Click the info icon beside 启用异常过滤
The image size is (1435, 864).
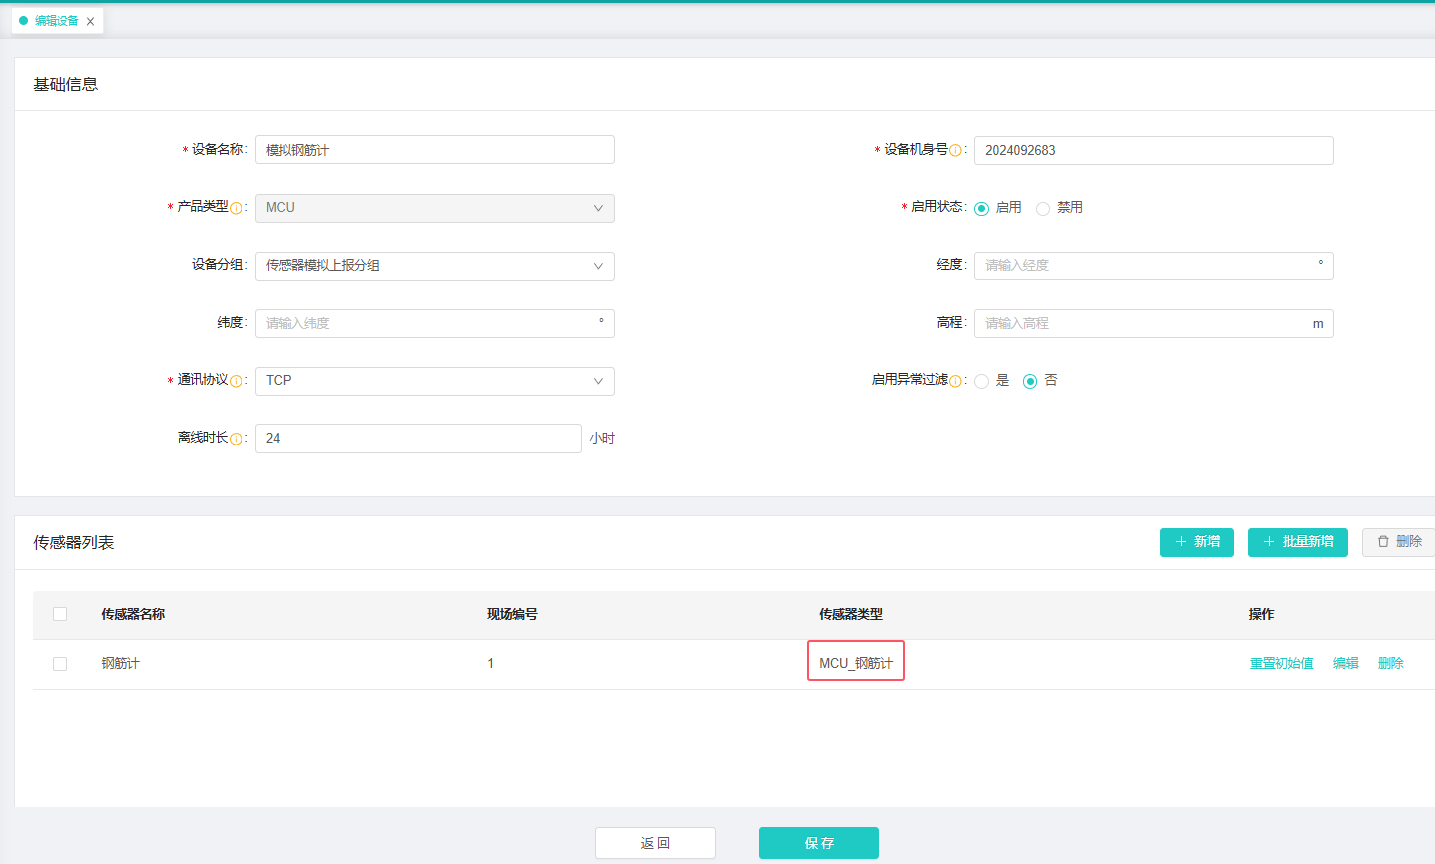click(955, 381)
